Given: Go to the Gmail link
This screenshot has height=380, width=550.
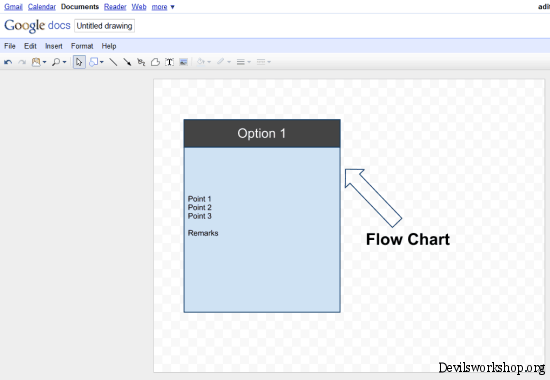Looking at the screenshot, I should click(13, 7).
